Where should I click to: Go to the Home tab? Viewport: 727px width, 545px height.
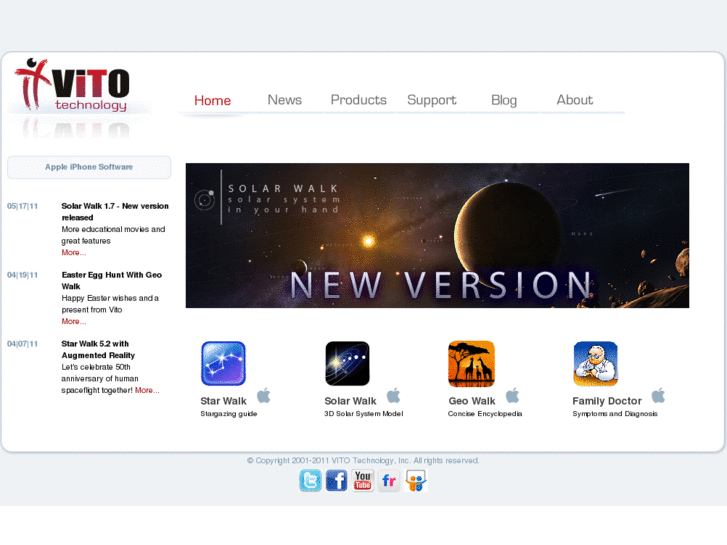point(212,100)
